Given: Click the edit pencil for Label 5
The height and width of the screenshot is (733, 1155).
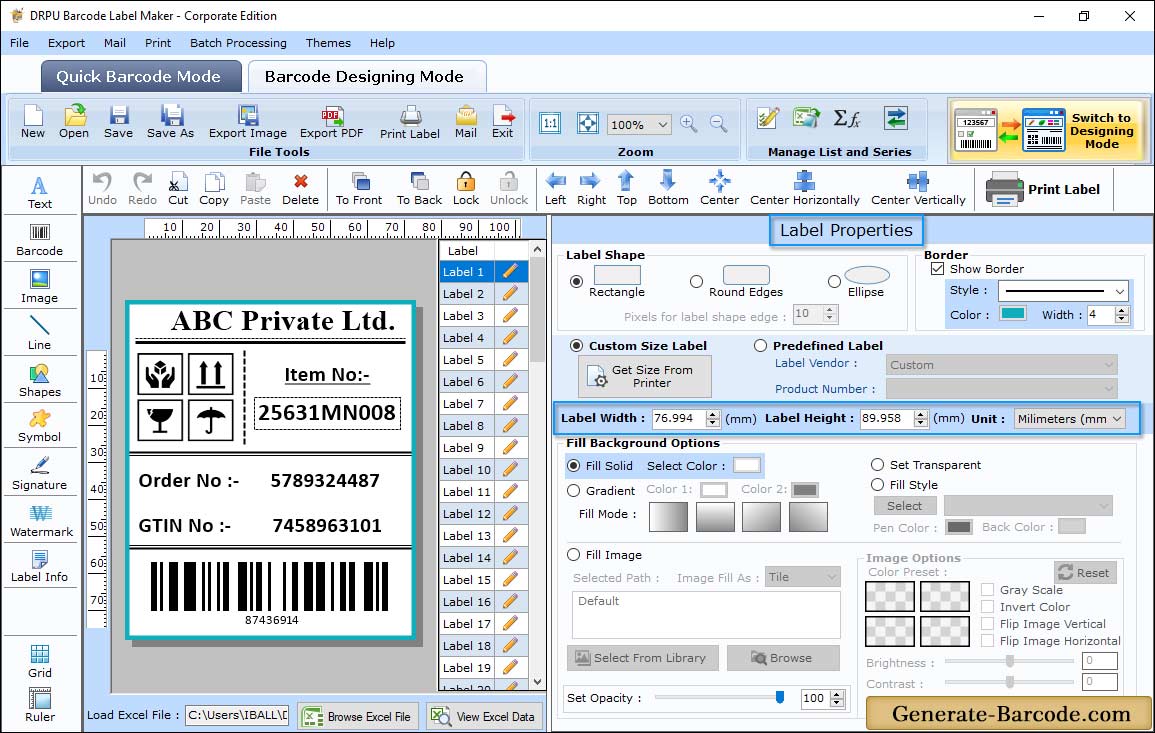Looking at the screenshot, I should 510,360.
